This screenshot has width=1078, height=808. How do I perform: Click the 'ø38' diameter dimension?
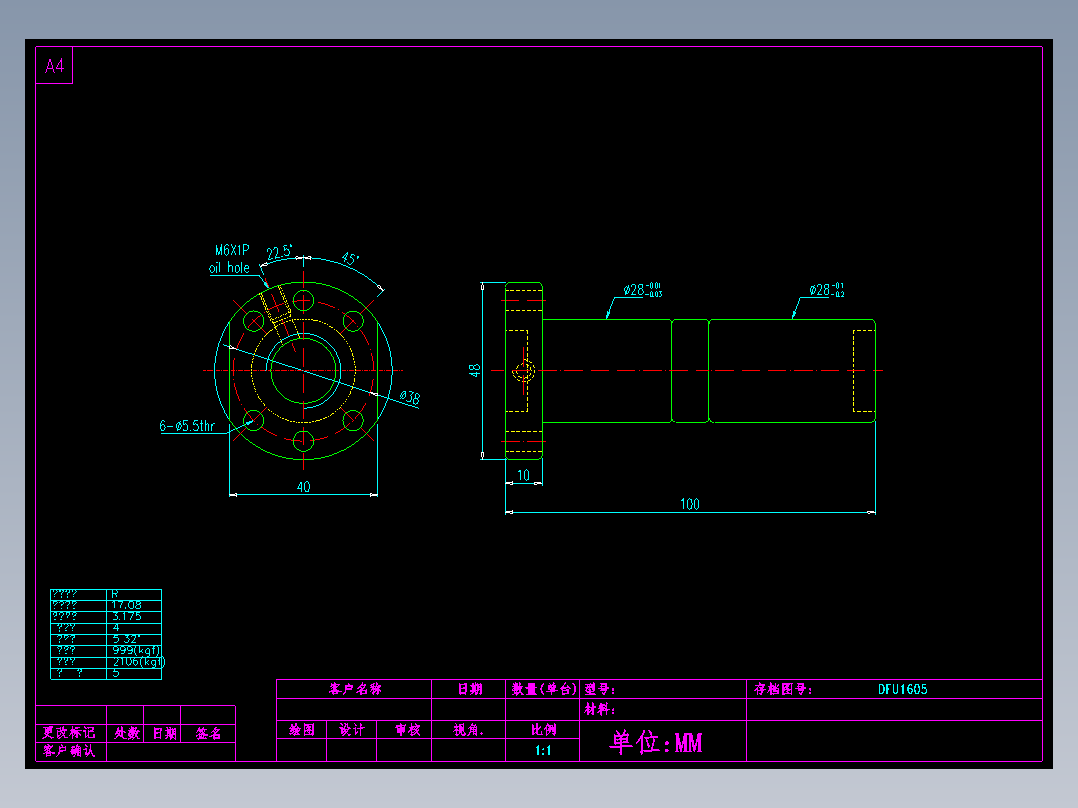click(x=410, y=397)
